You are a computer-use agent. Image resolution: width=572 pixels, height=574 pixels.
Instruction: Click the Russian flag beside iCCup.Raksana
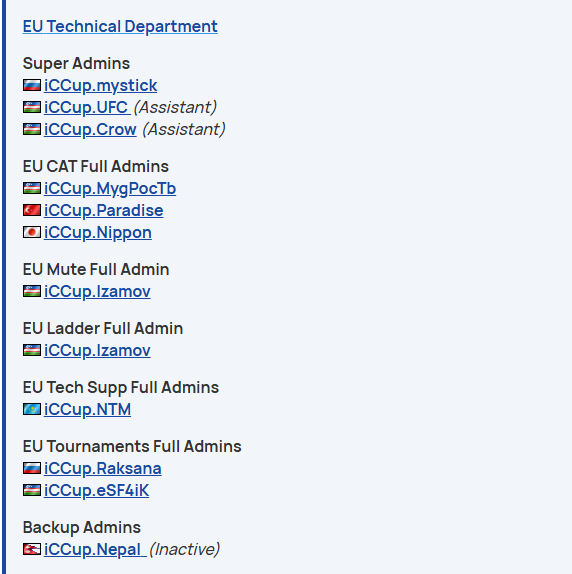point(32,468)
